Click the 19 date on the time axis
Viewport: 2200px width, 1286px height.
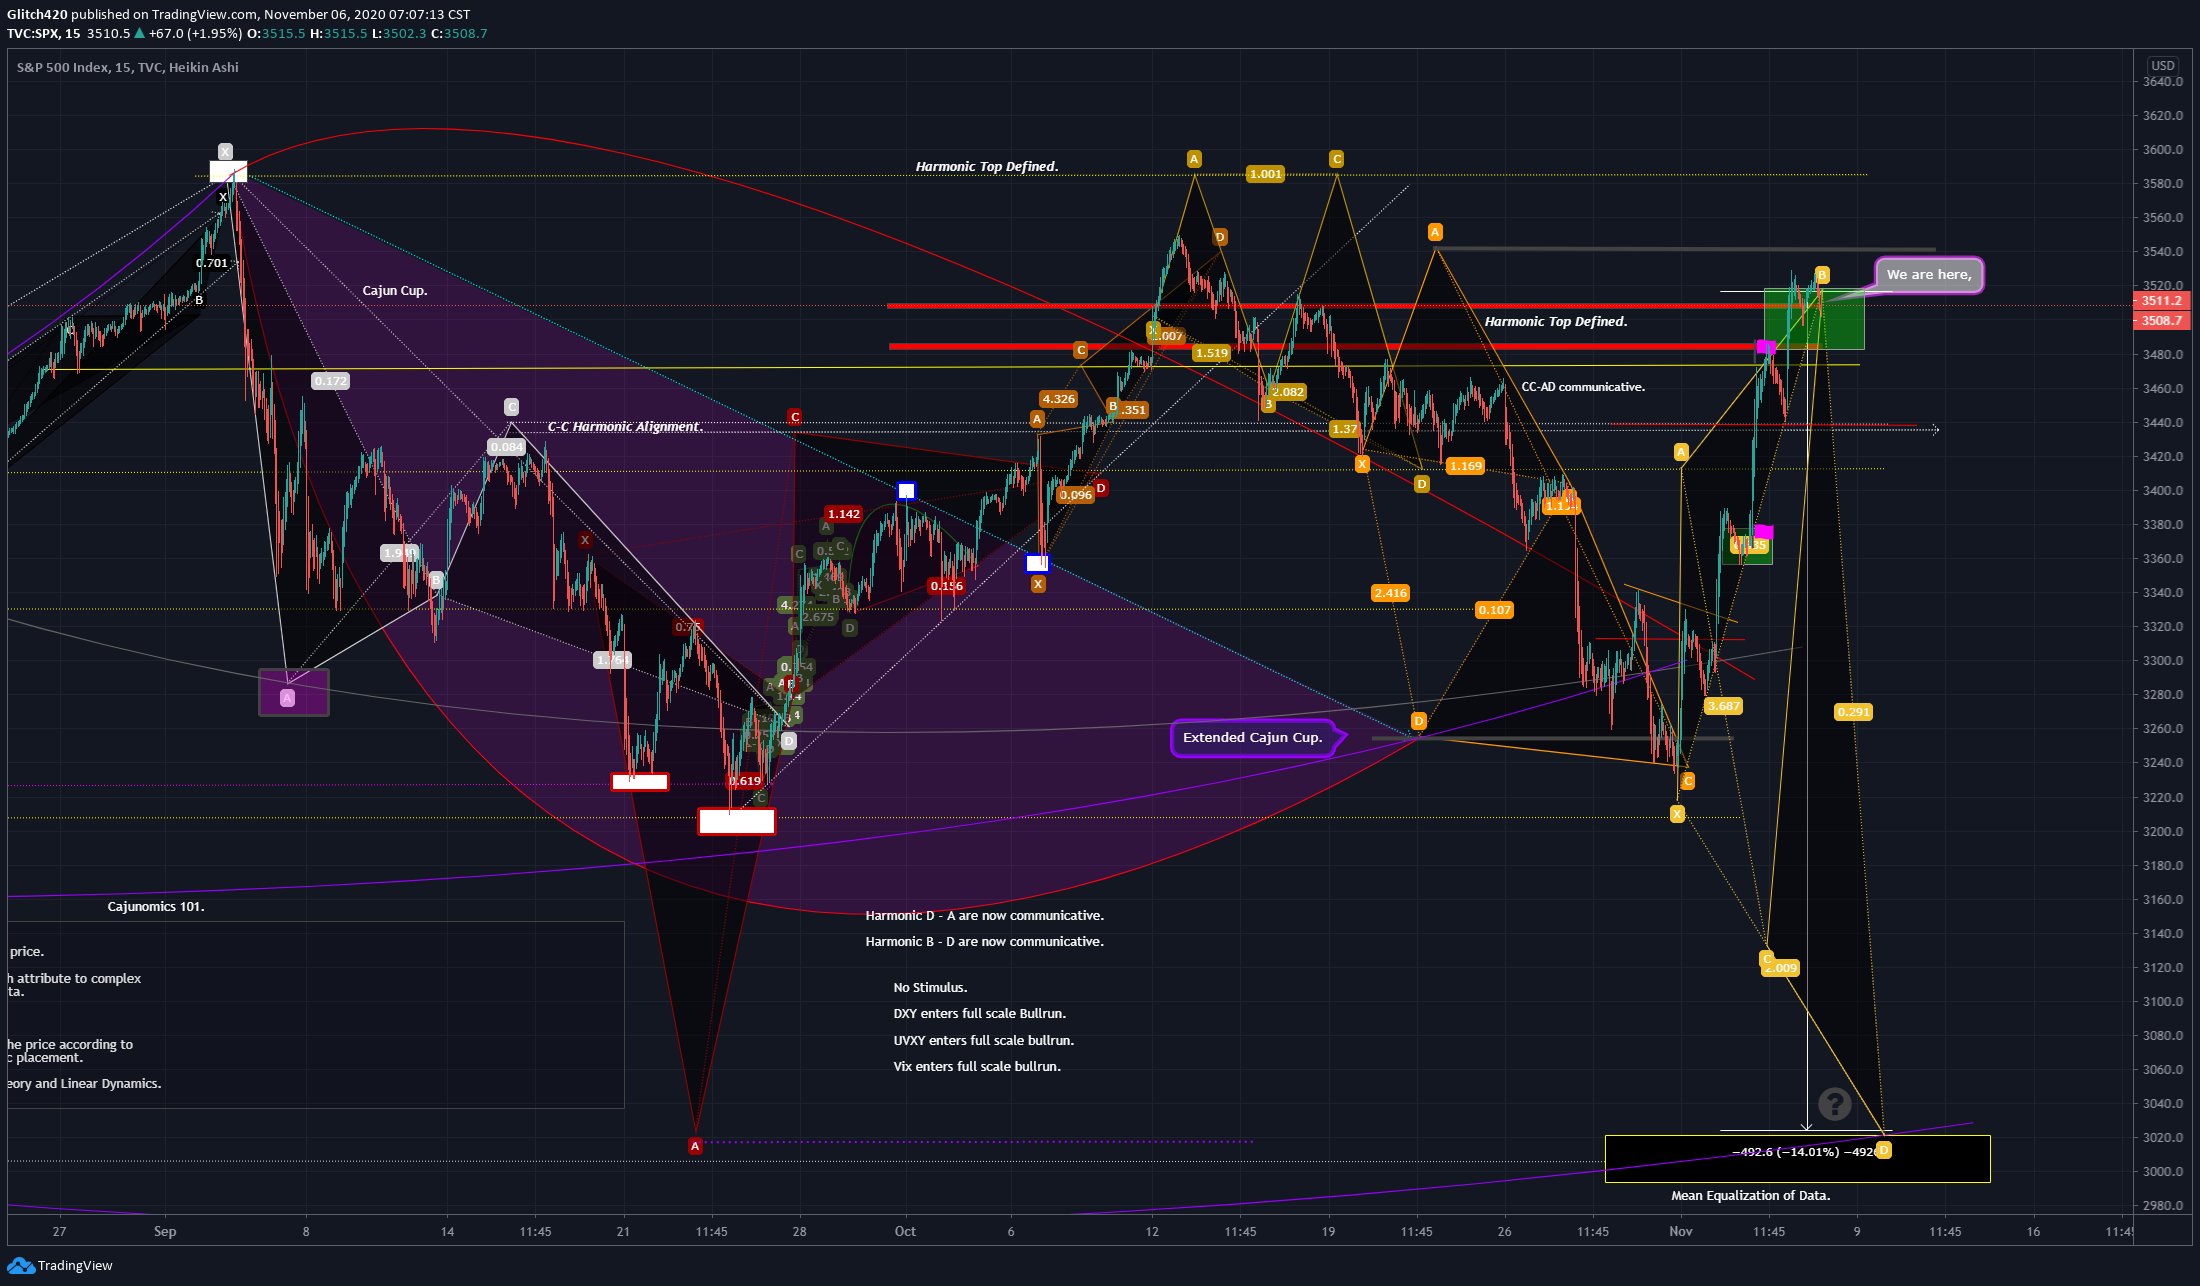click(x=1328, y=1231)
